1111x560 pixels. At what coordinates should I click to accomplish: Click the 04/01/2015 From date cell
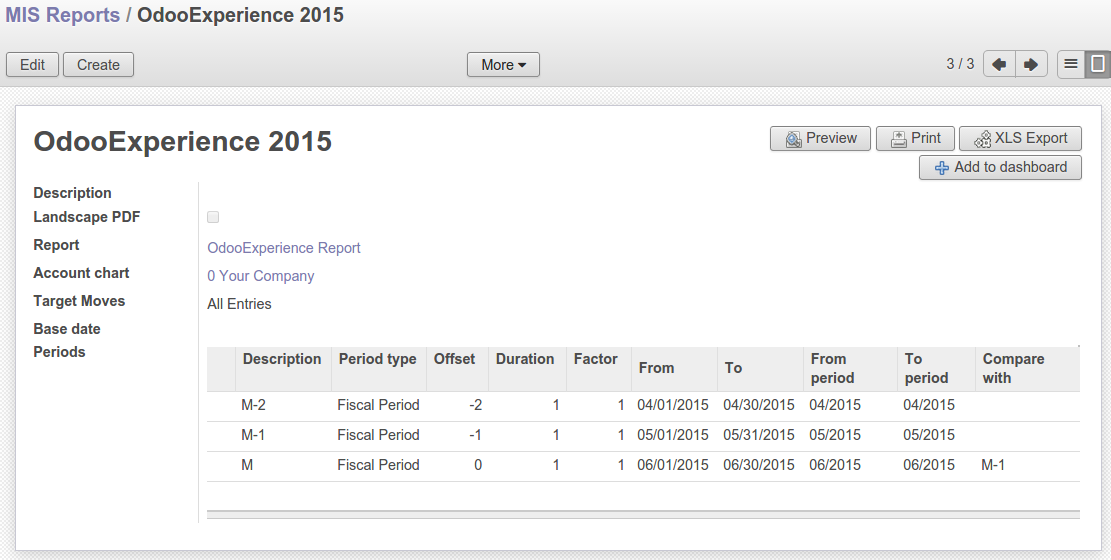click(672, 405)
